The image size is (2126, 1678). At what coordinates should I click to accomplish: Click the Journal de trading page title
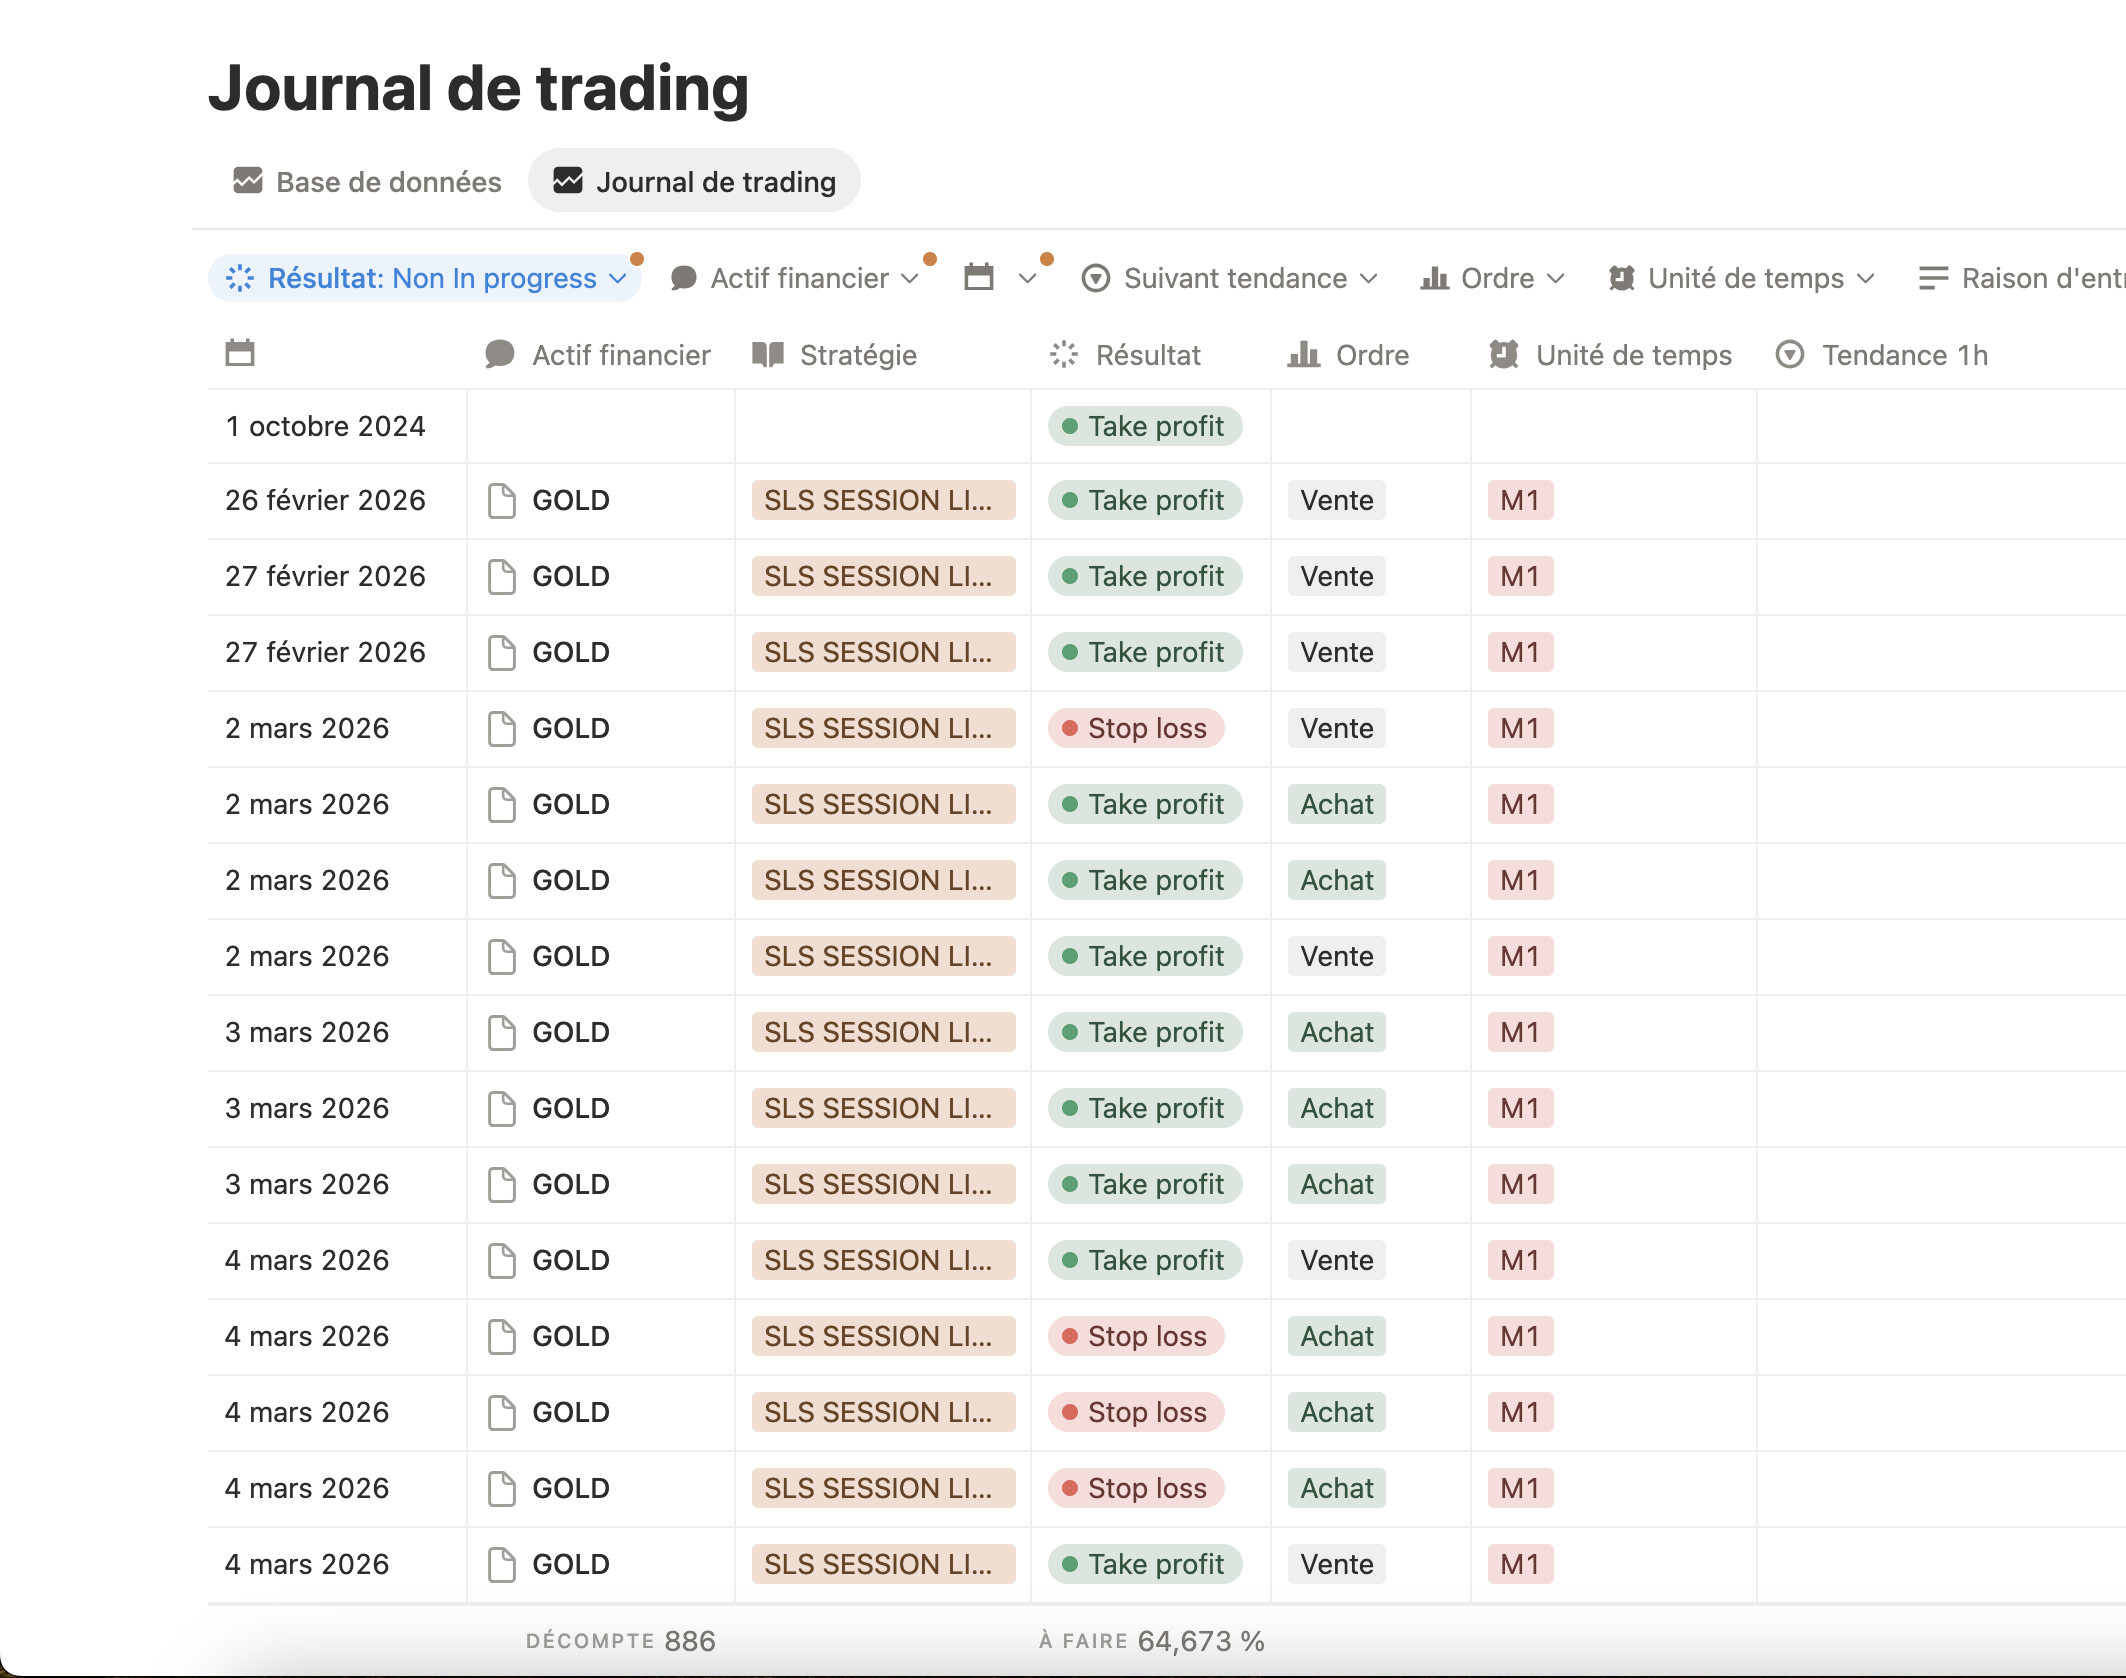(478, 88)
